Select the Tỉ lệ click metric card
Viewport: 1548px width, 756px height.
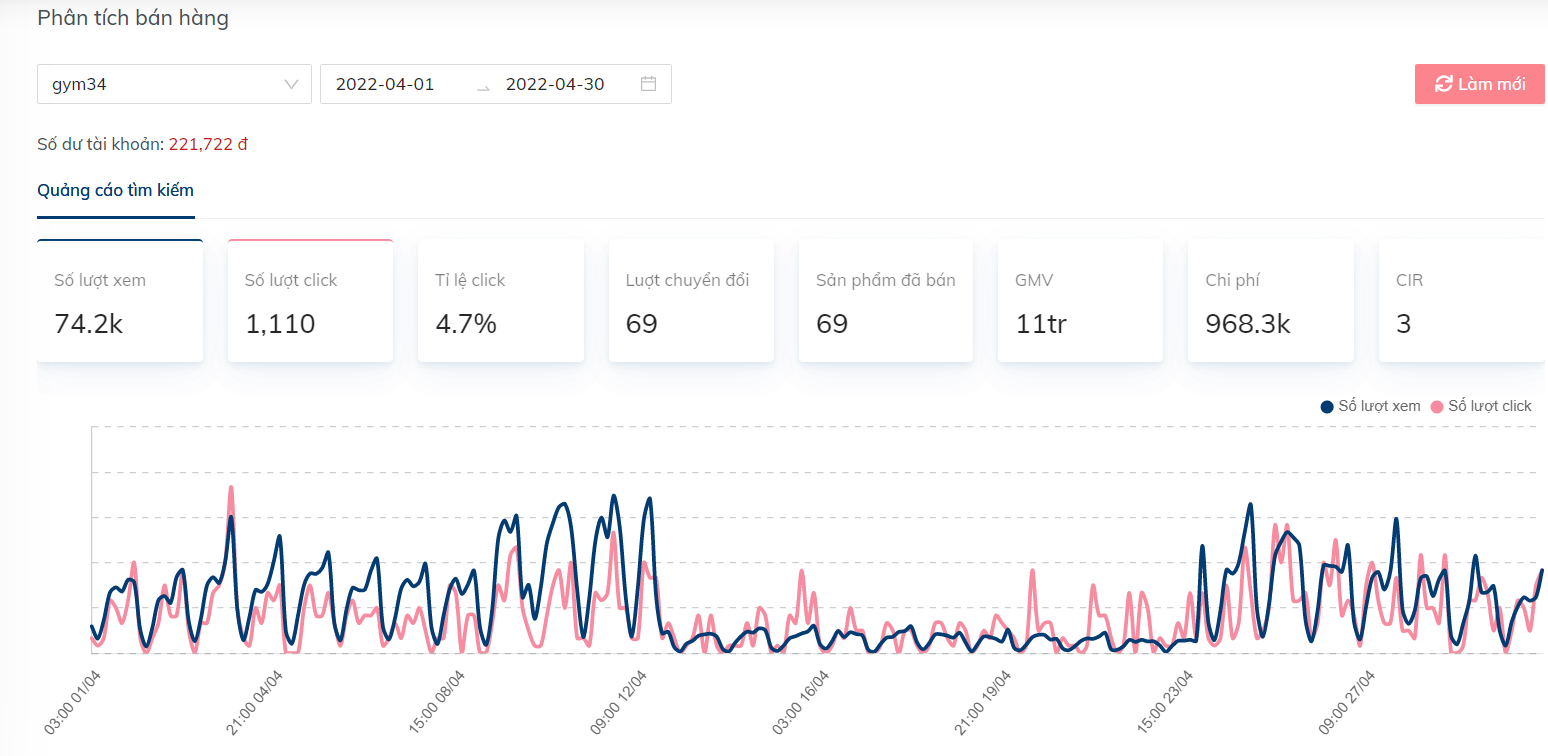tap(500, 301)
